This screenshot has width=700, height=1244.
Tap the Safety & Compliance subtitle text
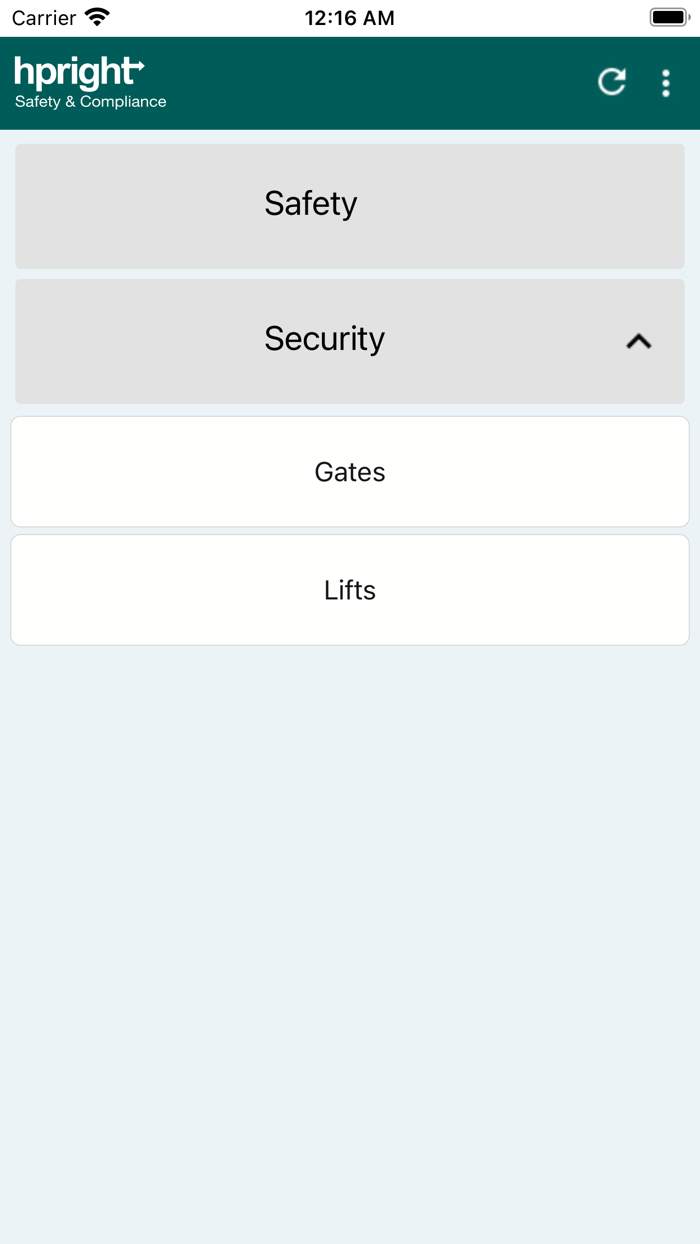tap(90, 101)
